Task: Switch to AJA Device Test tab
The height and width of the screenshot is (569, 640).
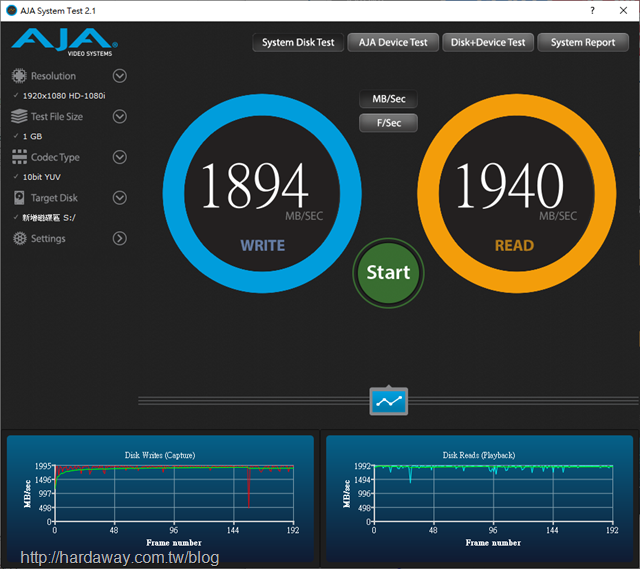Action: pyautogui.click(x=393, y=42)
